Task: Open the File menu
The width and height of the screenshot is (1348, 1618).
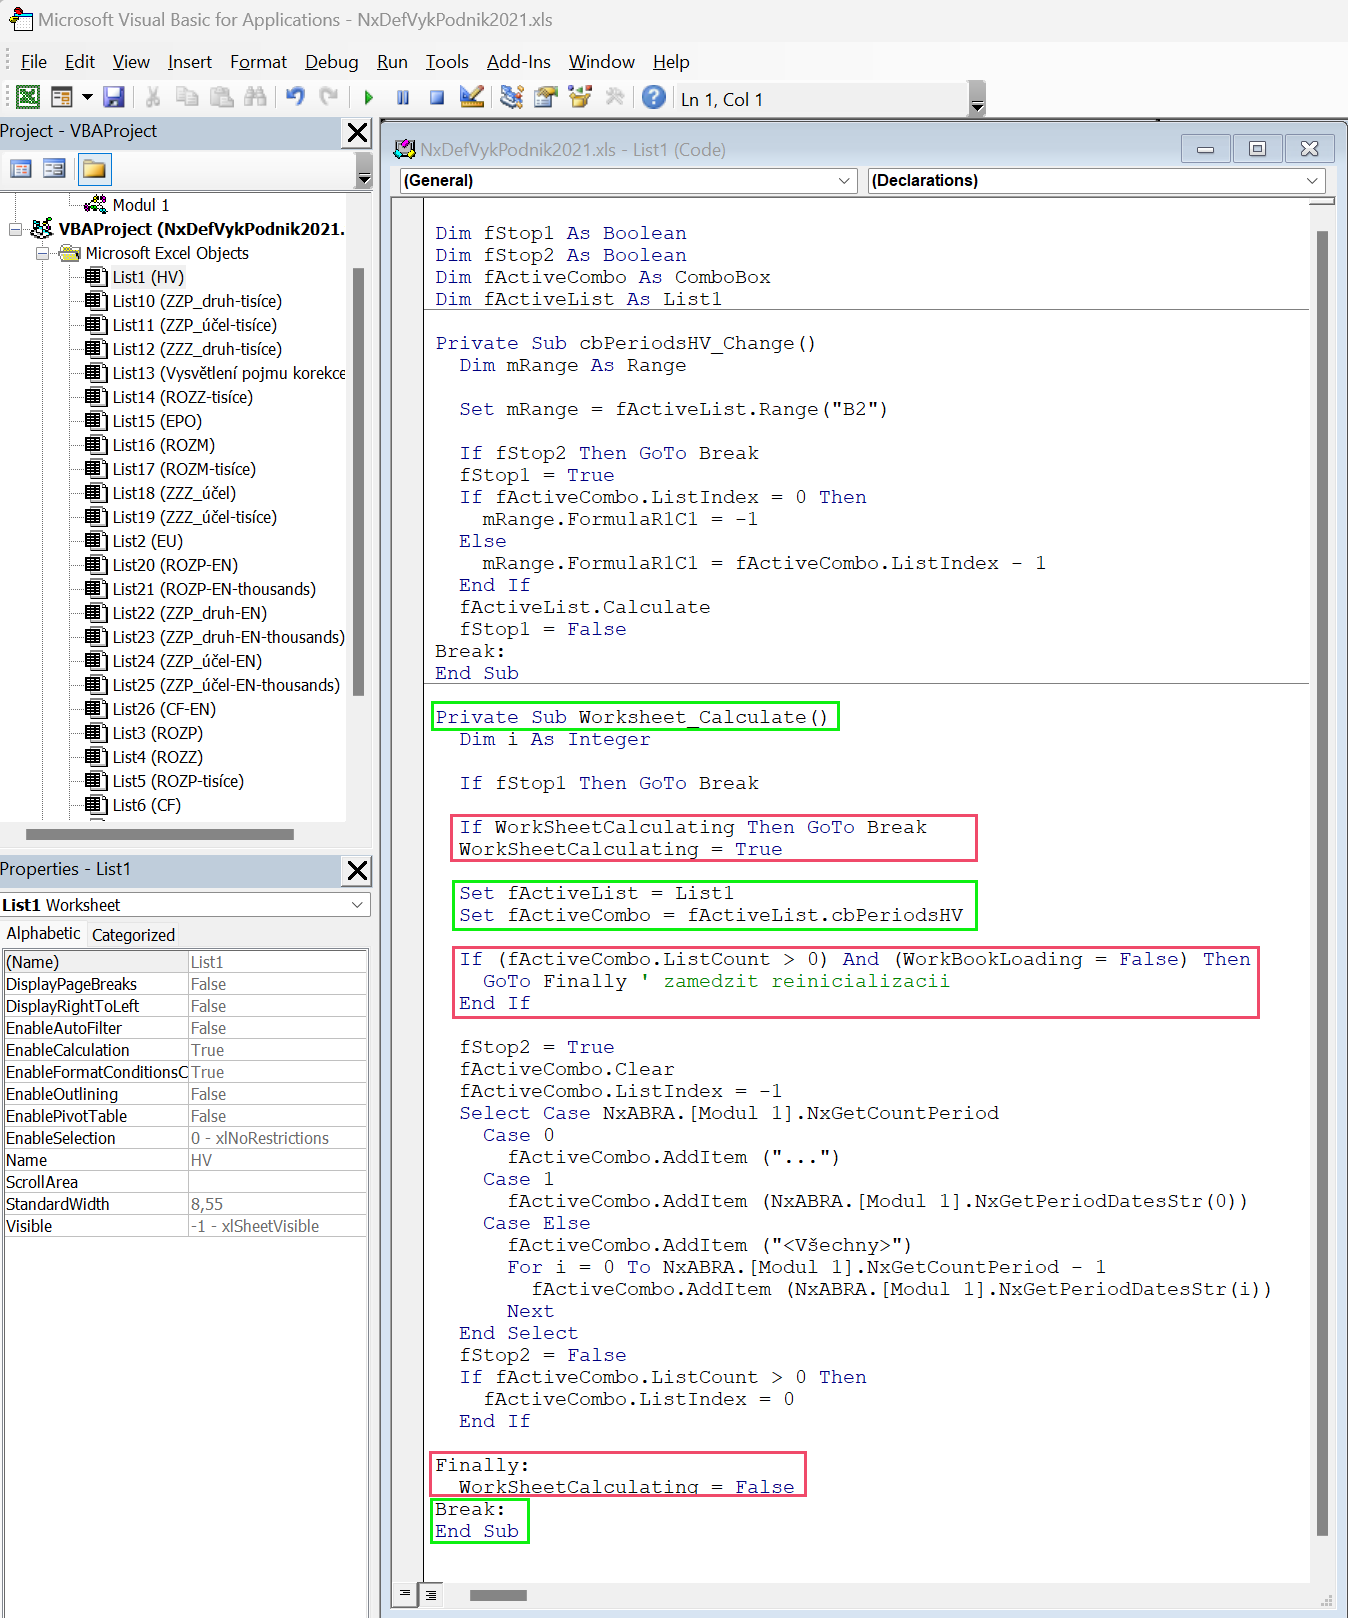Action: [34, 62]
